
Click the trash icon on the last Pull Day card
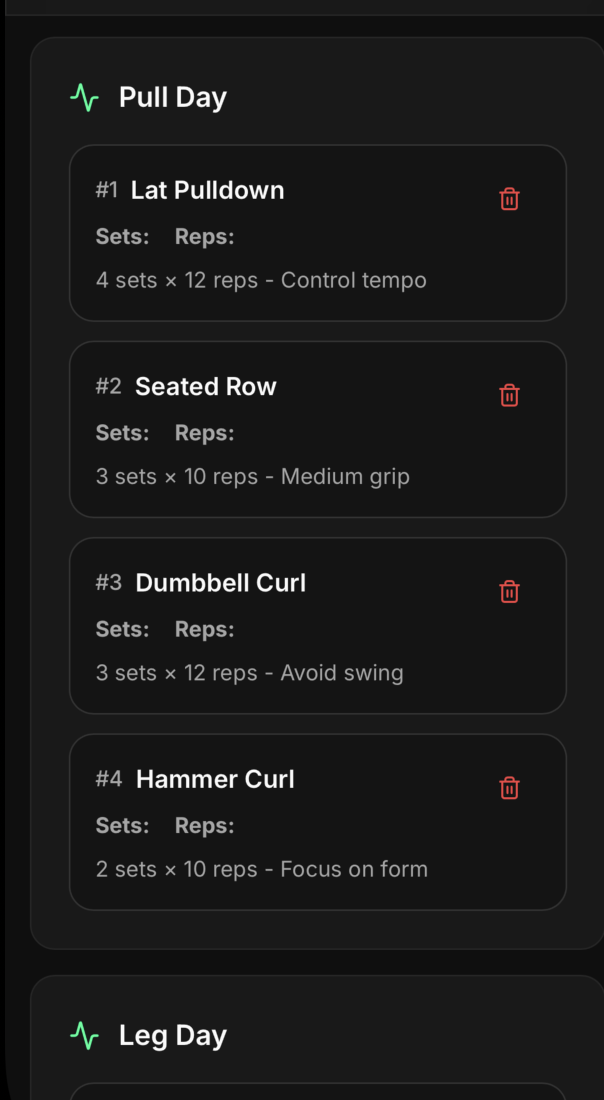click(x=509, y=788)
